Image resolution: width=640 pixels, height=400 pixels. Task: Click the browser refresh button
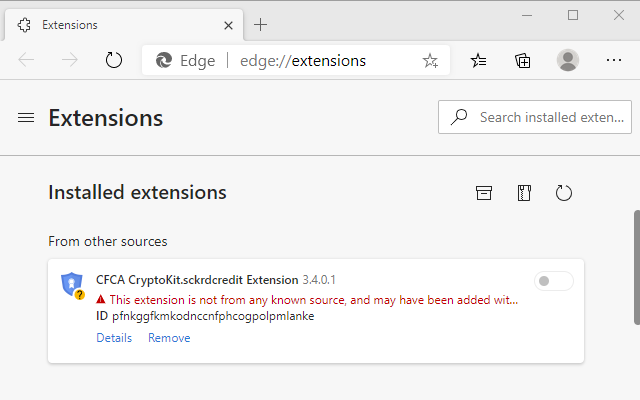coord(114,60)
